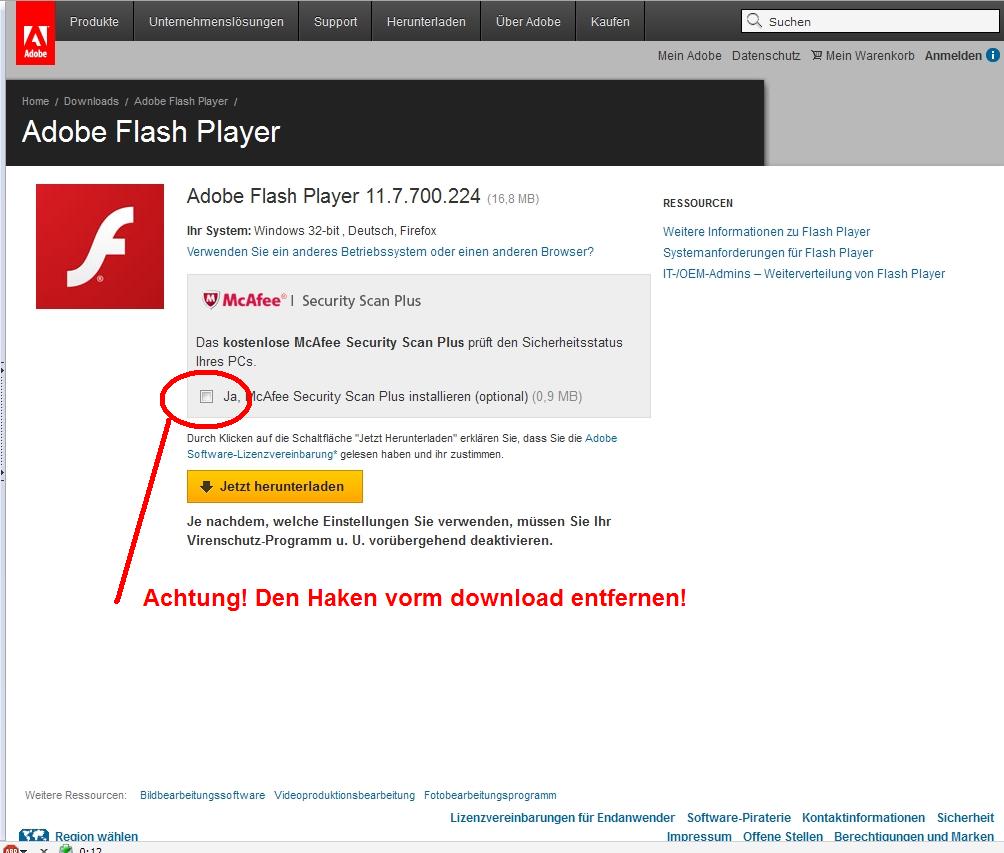The width and height of the screenshot is (1004, 853).
Task: Click the other operating system or browser link
Action: pyautogui.click(x=390, y=252)
